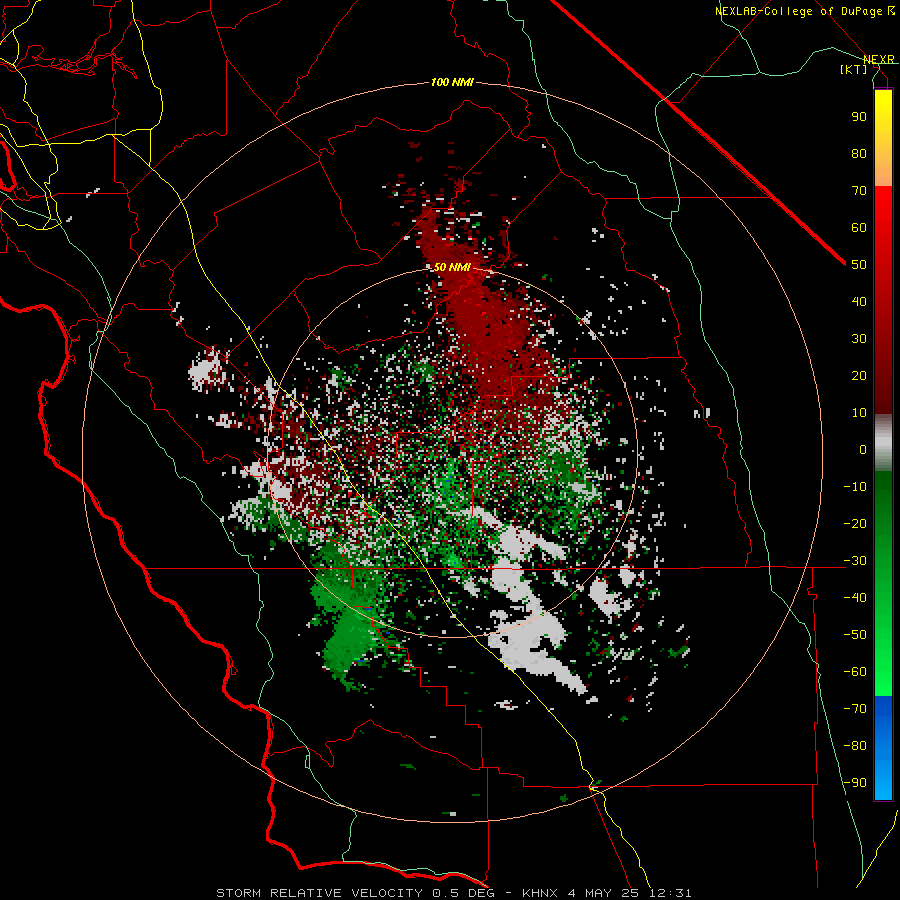Click the 40 value on velocity scale
900x900 pixels.
(859, 301)
